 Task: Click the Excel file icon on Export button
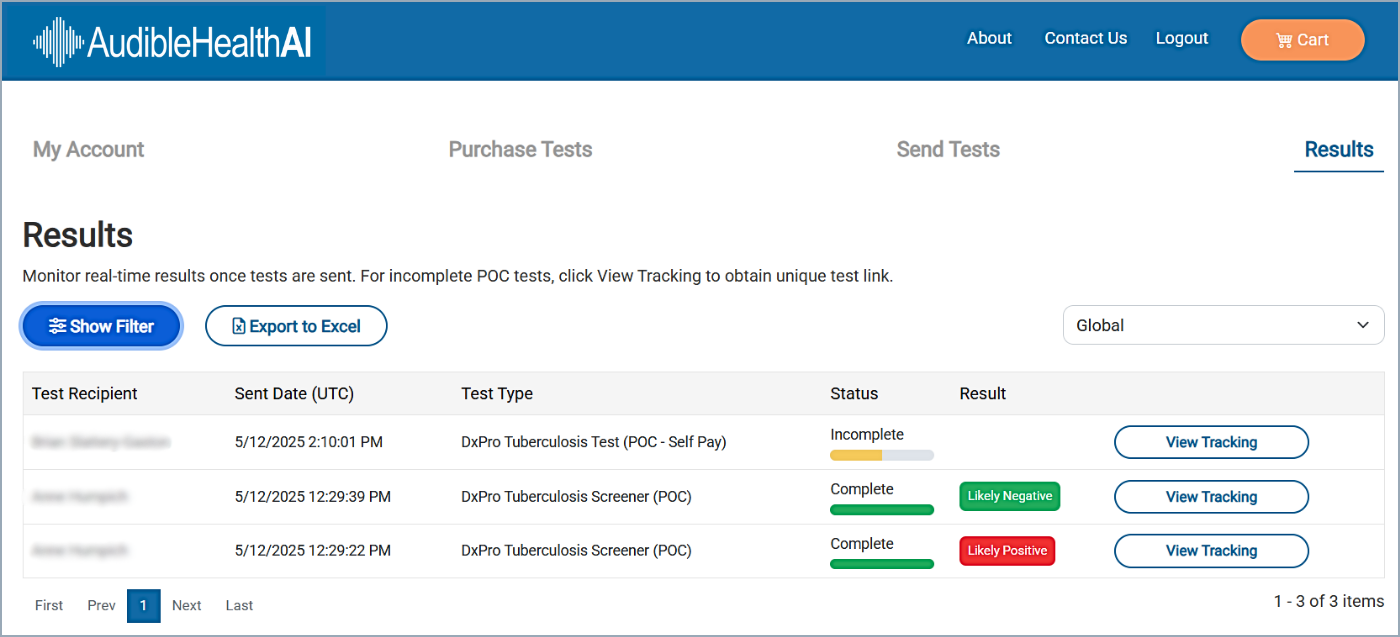point(238,326)
